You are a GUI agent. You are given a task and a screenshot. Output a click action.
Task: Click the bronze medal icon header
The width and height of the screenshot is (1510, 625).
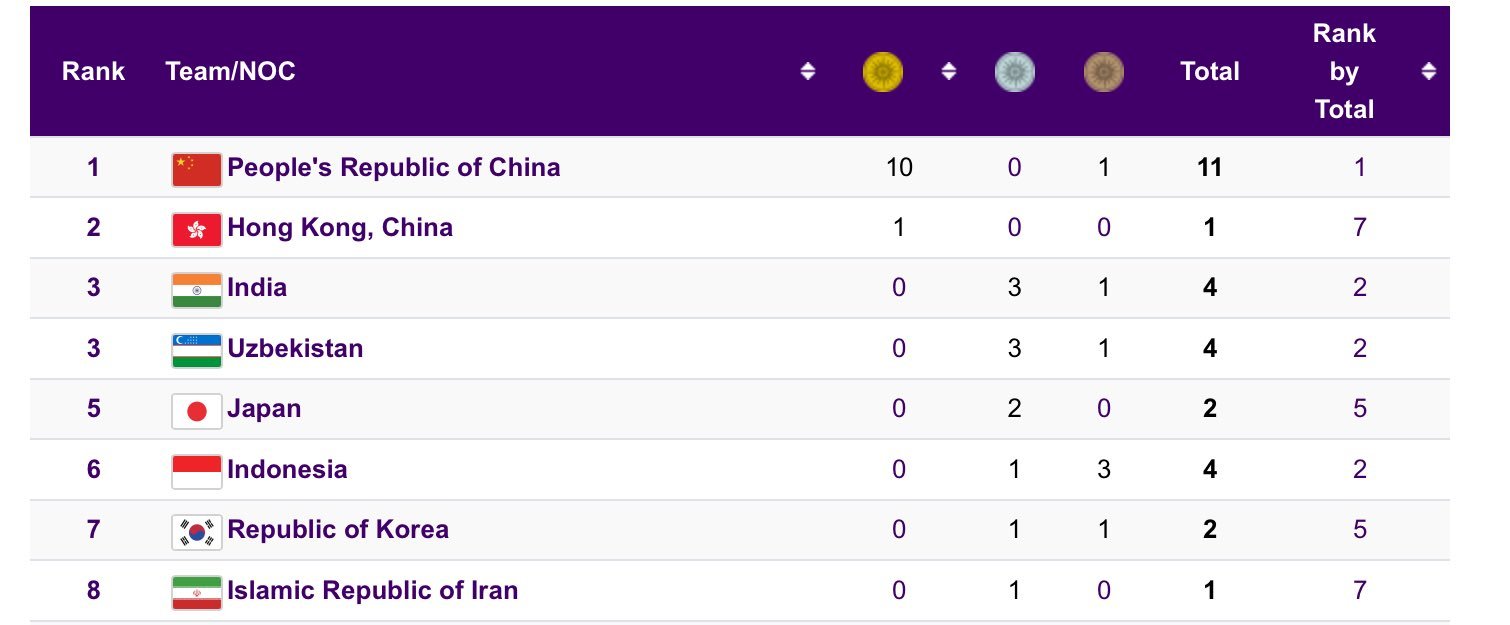[1103, 72]
